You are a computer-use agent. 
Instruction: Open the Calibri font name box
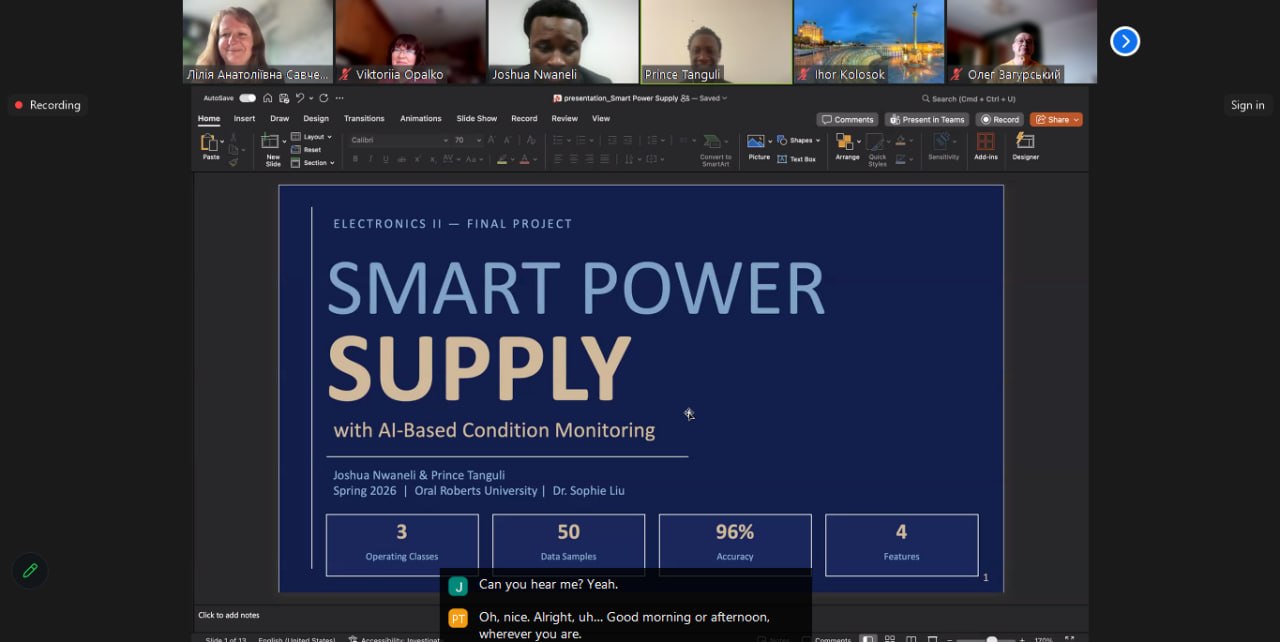tap(395, 140)
